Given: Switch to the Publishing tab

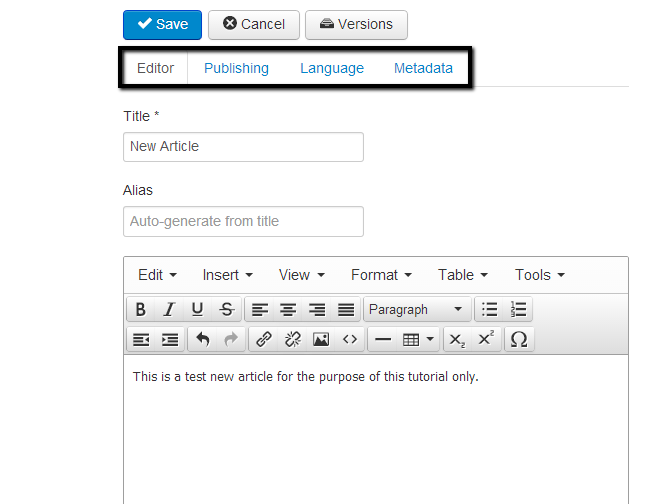Looking at the screenshot, I should tap(236, 69).
